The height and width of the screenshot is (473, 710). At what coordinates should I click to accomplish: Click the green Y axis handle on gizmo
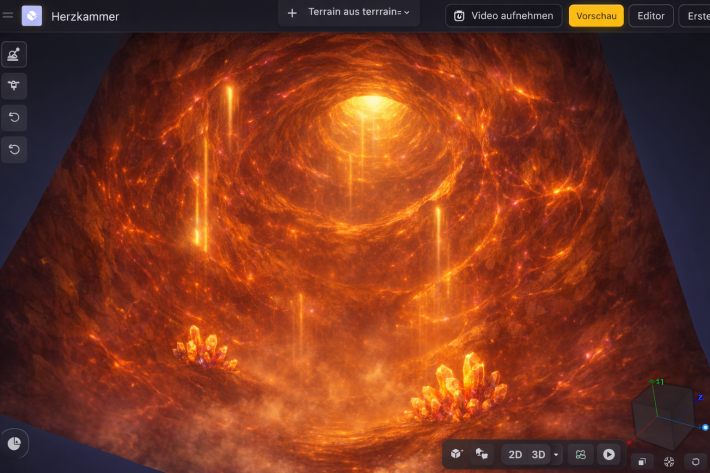tap(653, 382)
